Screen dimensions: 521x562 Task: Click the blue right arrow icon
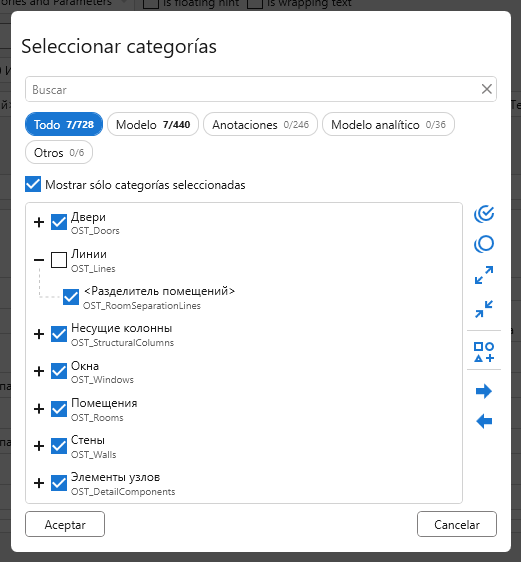pyautogui.click(x=484, y=391)
